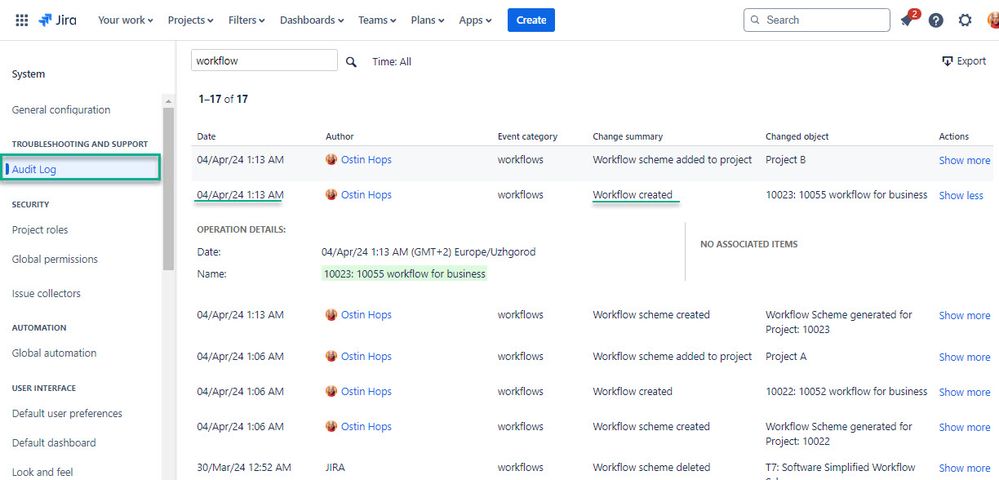The image size is (999, 480).
Task: Click Show more for Project B row
Action: click(965, 160)
